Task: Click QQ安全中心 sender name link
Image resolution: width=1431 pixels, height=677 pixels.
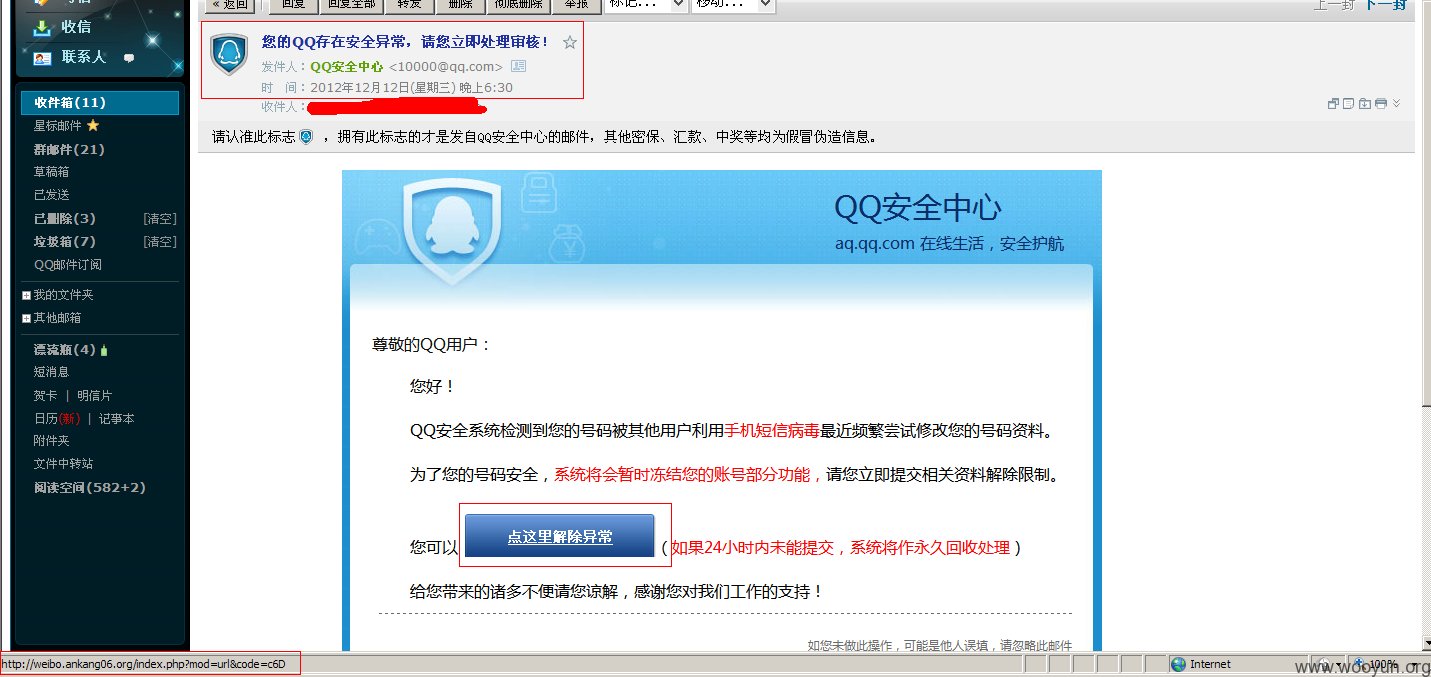Action: click(x=346, y=67)
